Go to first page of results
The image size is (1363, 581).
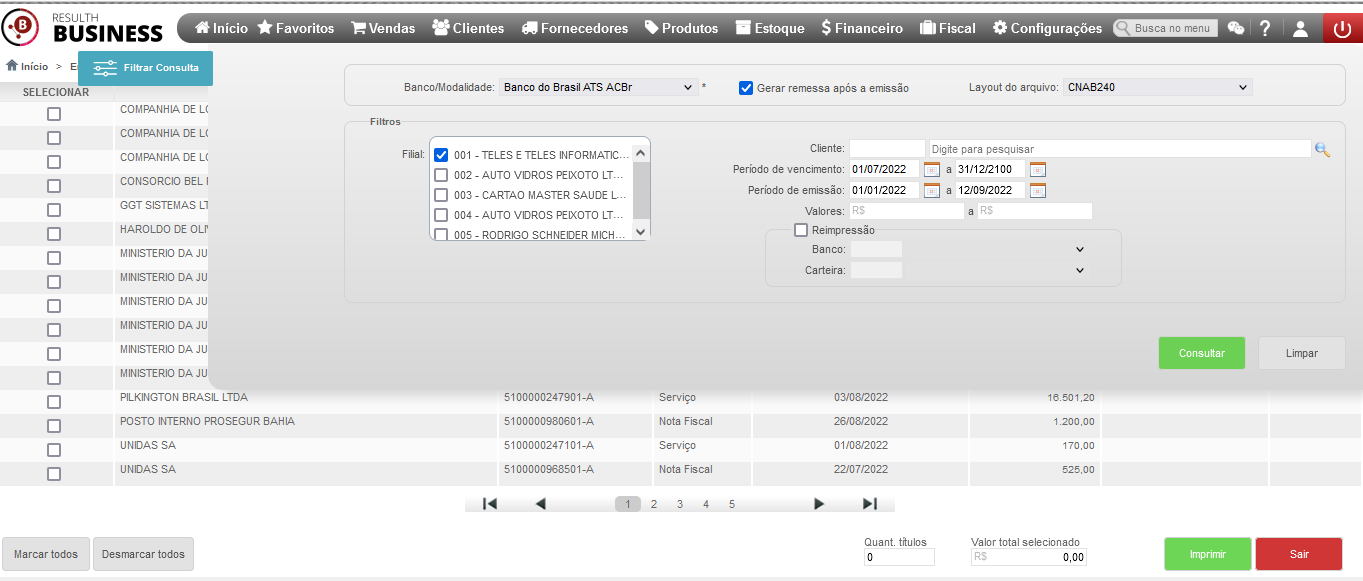click(x=490, y=504)
